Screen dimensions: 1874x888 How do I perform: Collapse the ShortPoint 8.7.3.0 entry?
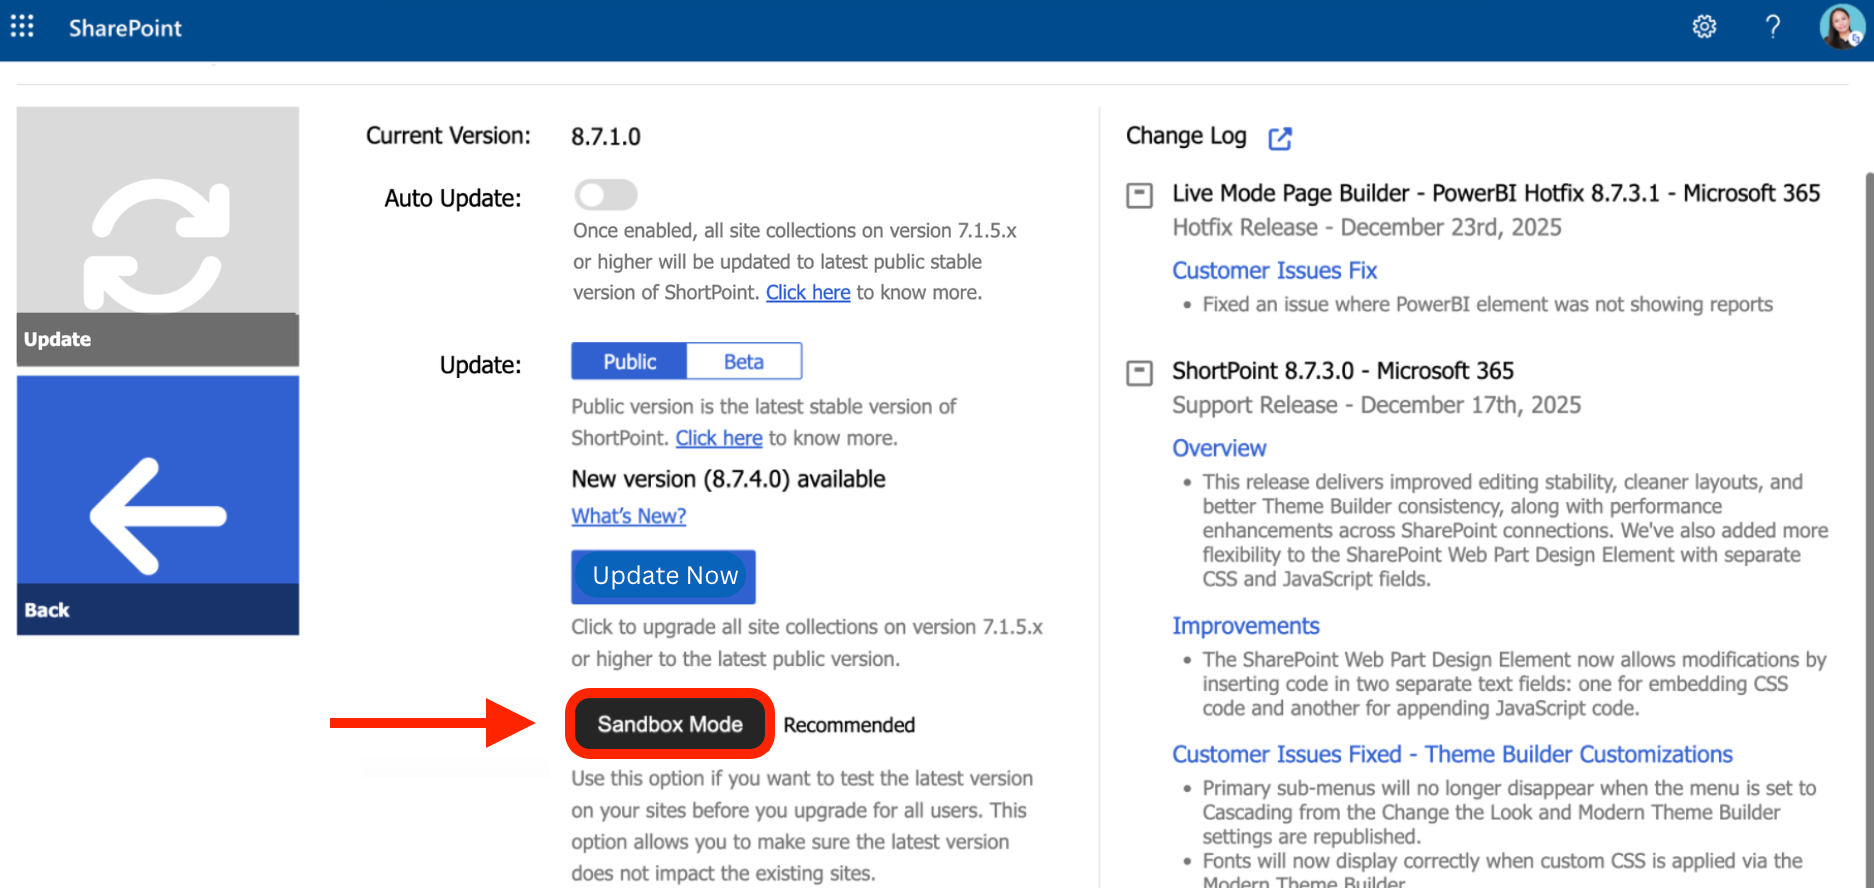point(1139,373)
